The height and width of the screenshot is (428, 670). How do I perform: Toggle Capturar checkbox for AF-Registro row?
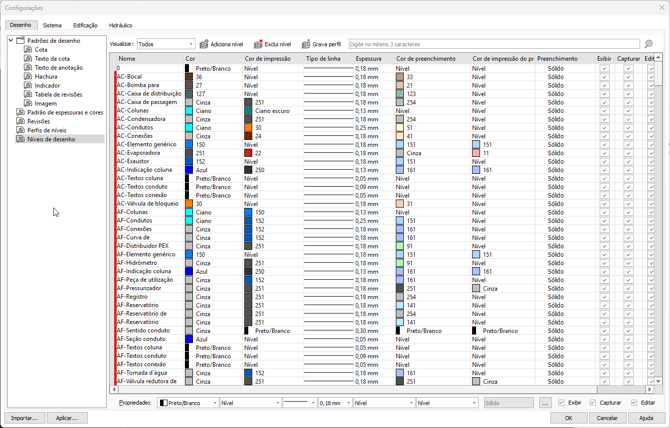[x=628, y=297]
